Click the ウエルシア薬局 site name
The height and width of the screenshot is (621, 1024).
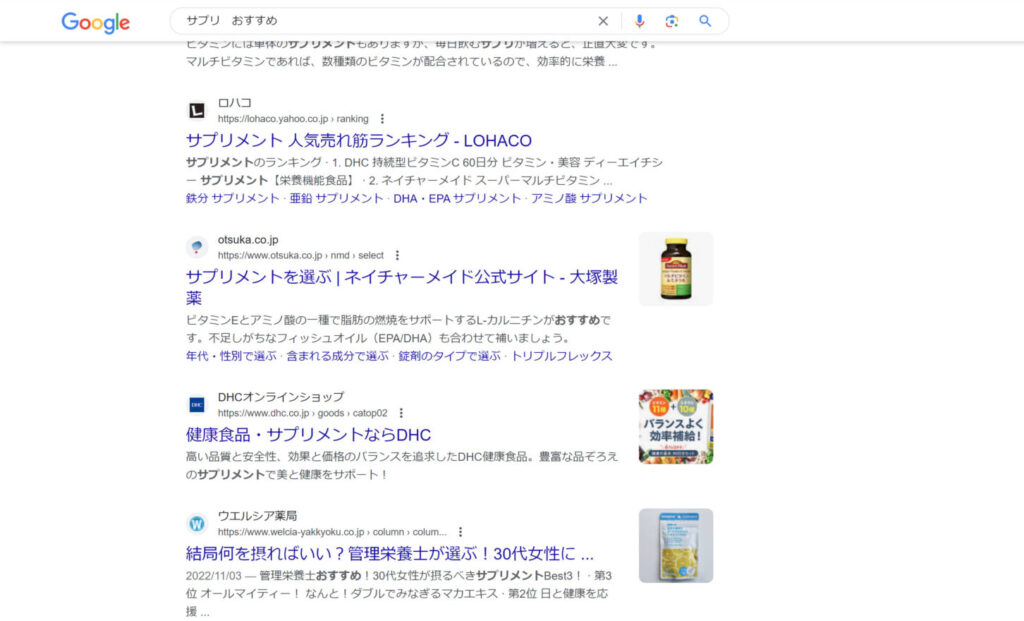coord(257,516)
